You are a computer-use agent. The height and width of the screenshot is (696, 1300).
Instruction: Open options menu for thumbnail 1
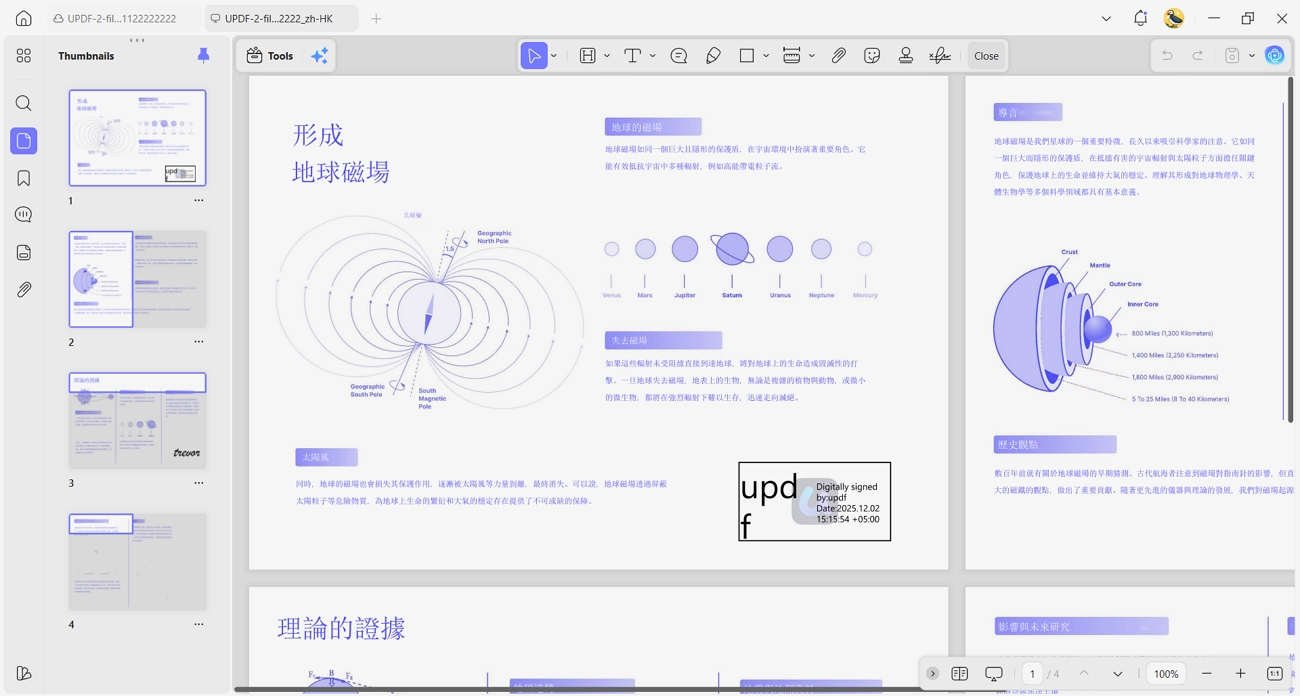tap(199, 201)
